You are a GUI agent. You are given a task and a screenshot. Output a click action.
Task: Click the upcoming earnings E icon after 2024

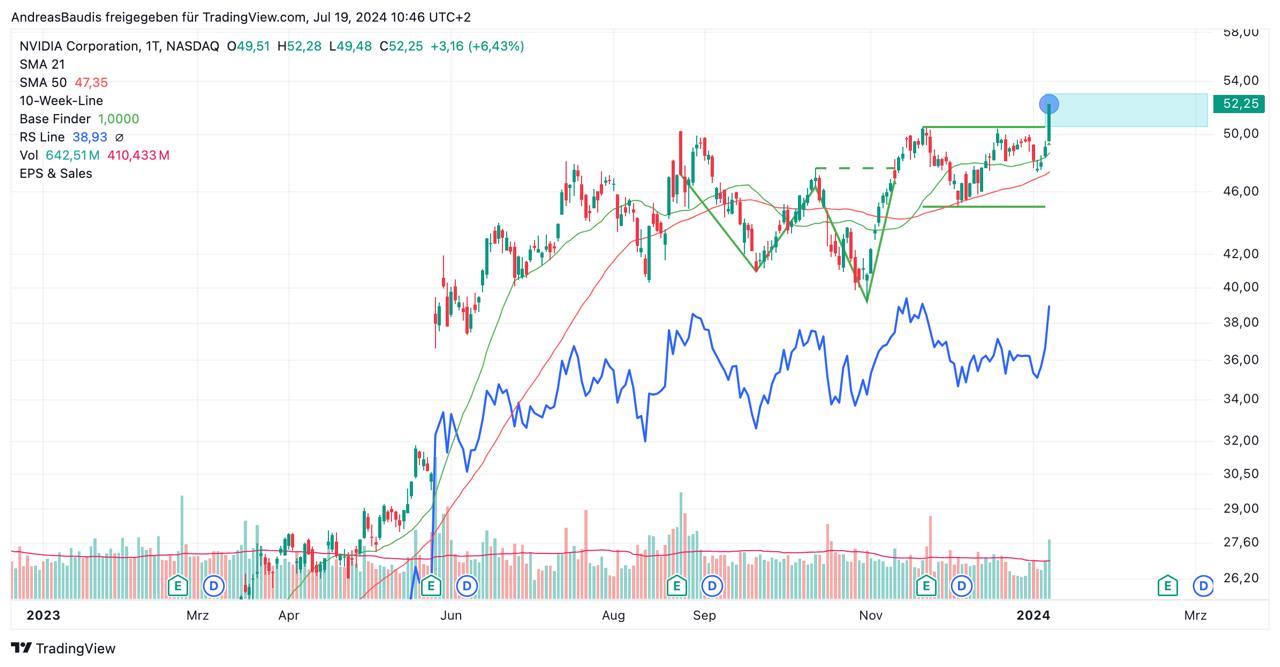[1167, 585]
